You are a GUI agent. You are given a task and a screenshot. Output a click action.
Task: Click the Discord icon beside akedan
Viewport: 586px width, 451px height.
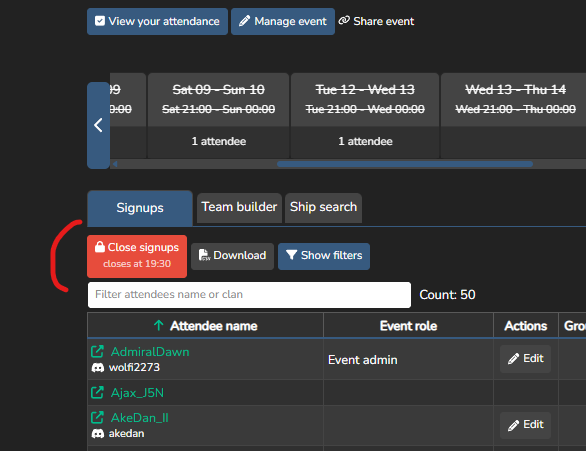tap(98, 433)
